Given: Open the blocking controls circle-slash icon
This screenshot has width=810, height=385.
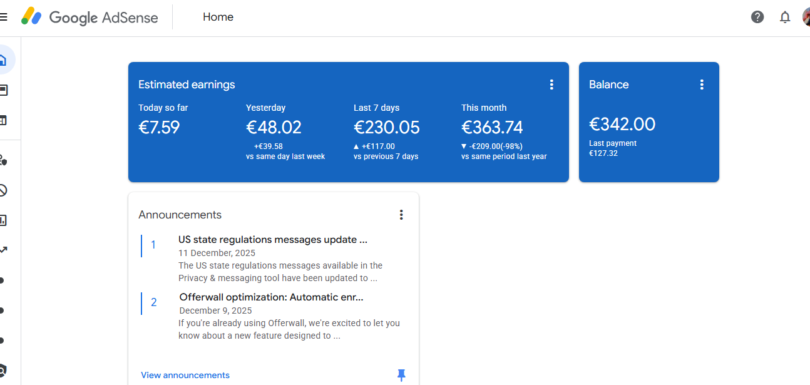Looking at the screenshot, I should (3, 191).
